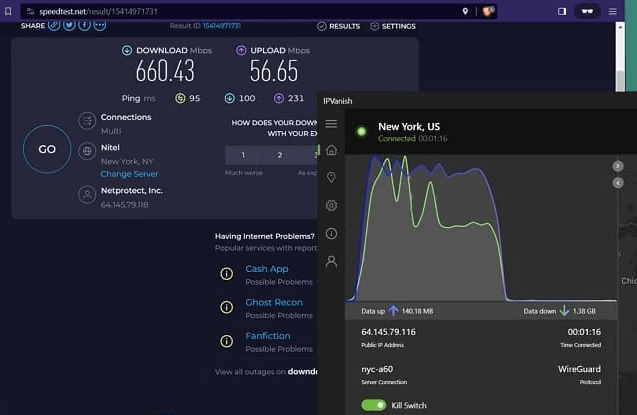
Task: Click the upper round arrow button beside the graph
Action: [x=618, y=166]
